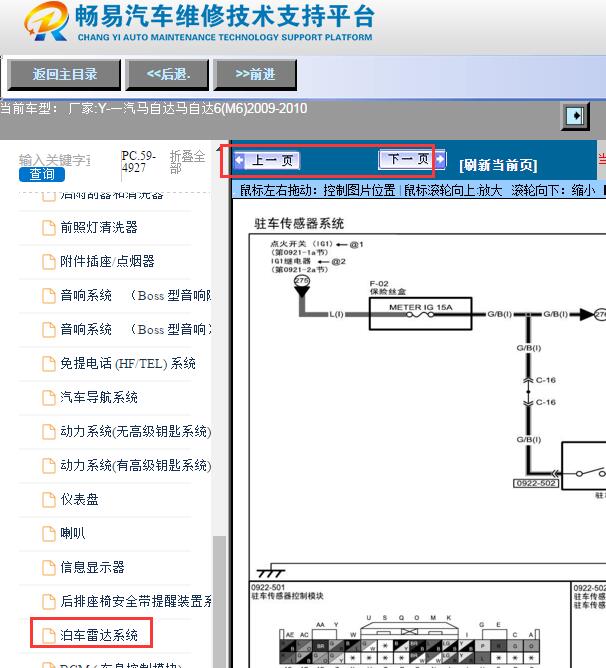This screenshot has width=606, height=668.
Task: Run search with 查询 button
Action: pos(42,174)
